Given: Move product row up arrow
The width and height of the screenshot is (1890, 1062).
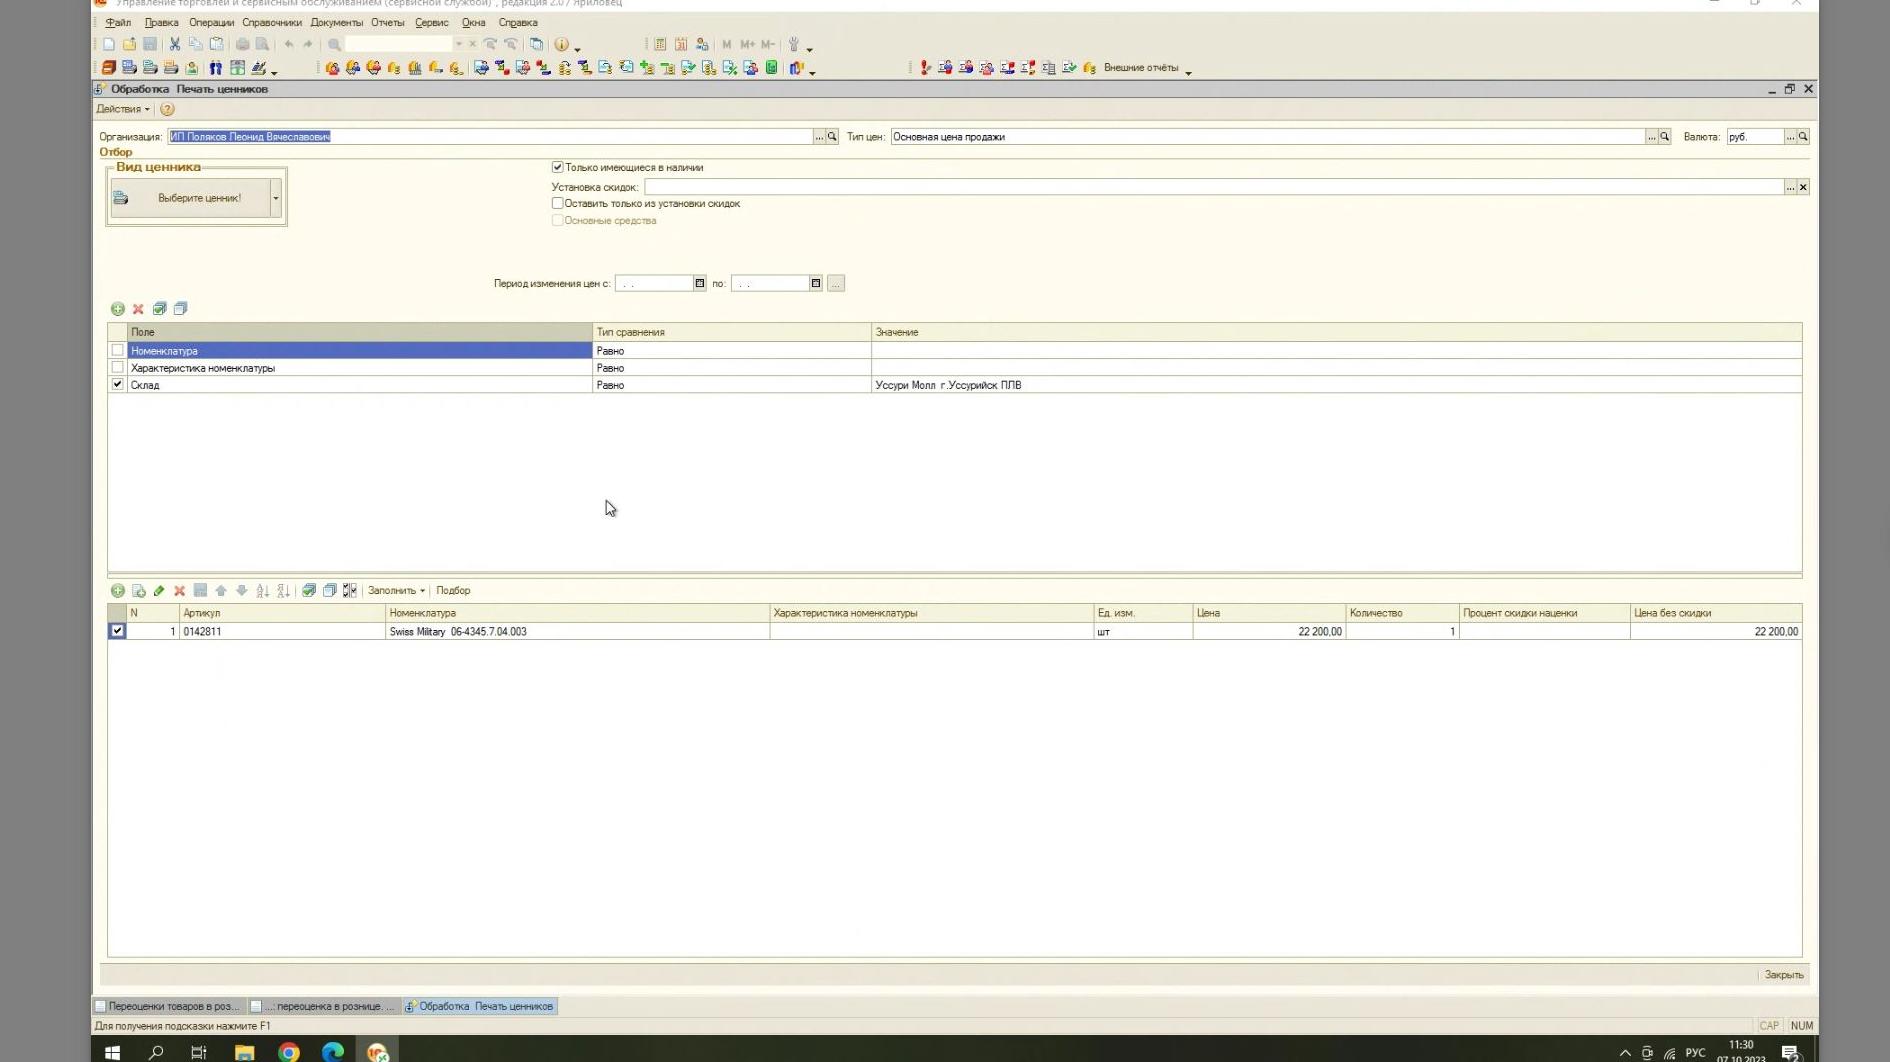Looking at the screenshot, I should pyautogui.click(x=221, y=591).
